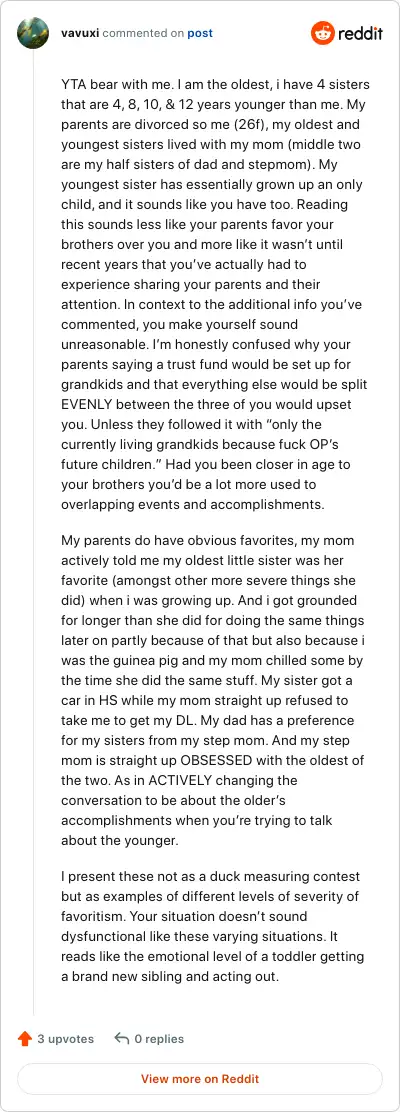Image resolution: width=400 pixels, height=1112 pixels.
Task: Click the "commented on" text in header
Action: click(143, 33)
